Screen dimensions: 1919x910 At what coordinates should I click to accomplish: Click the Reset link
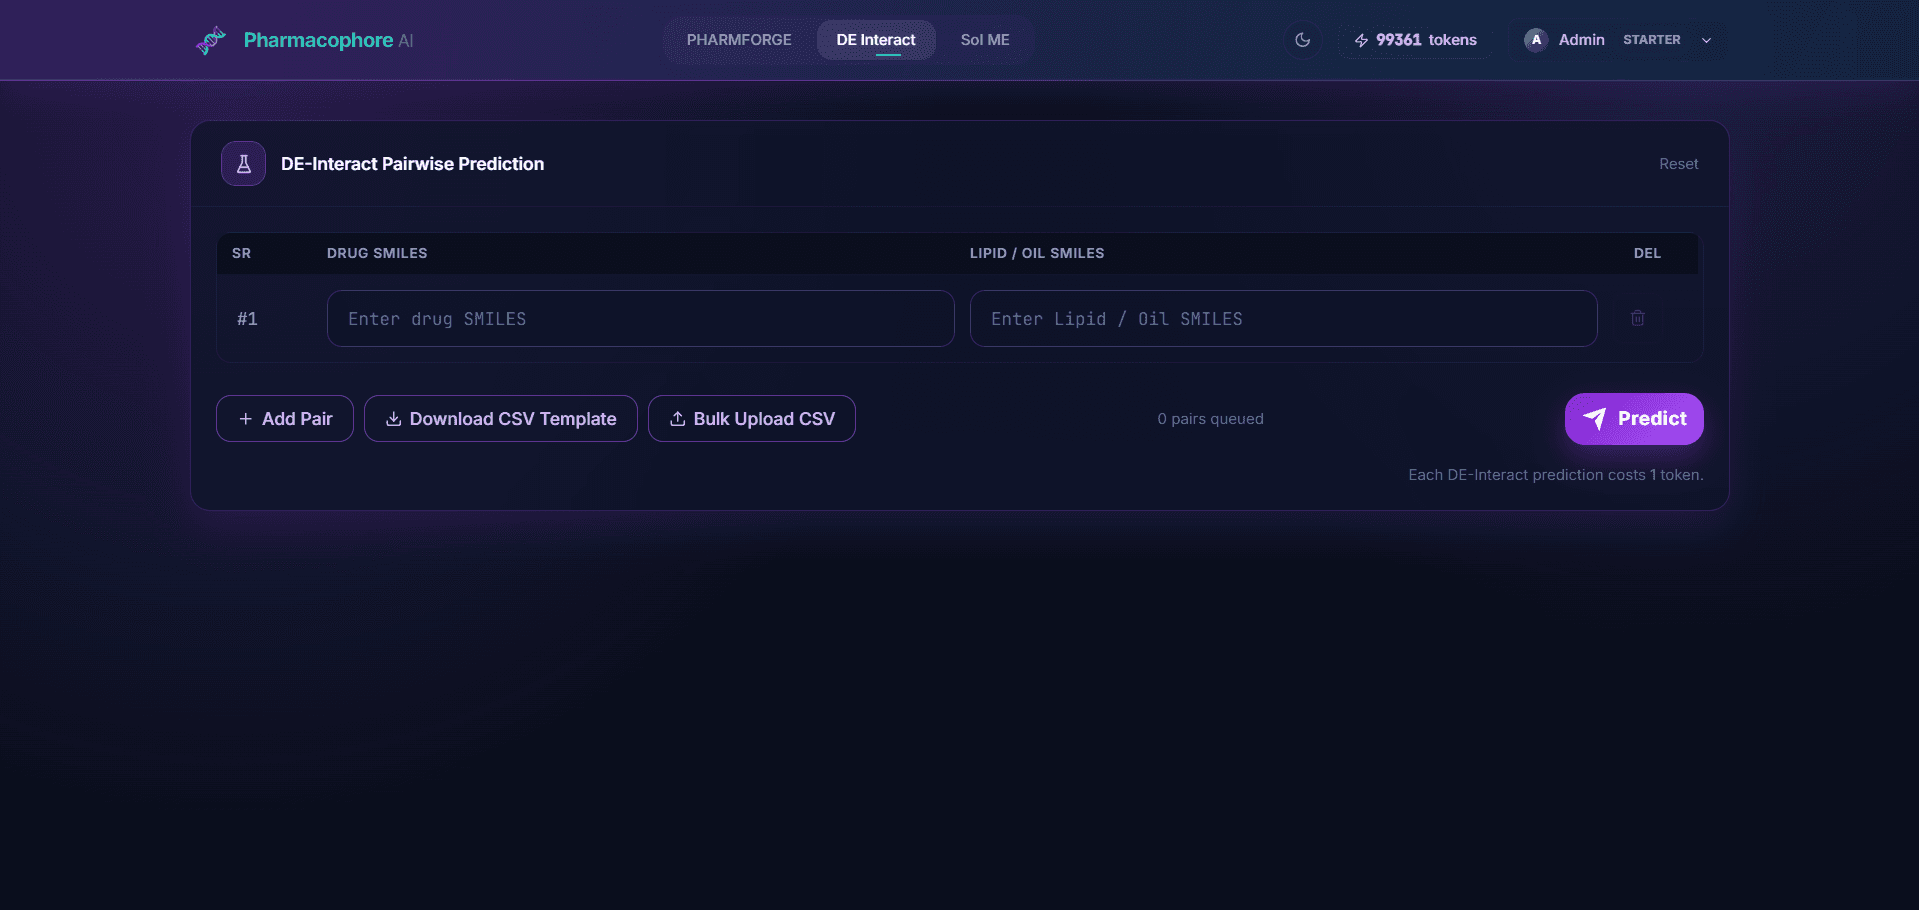click(x=1678, y=164)
